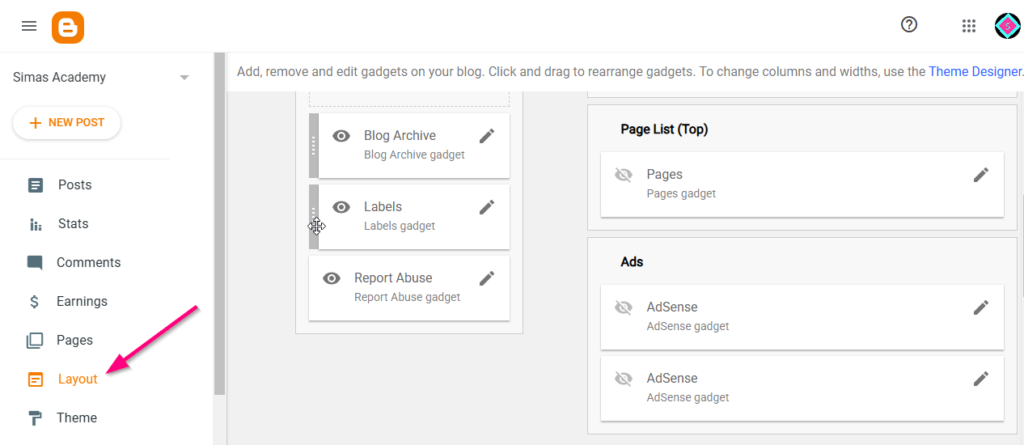The height and width of the screenshot is (445, 1024).
Task: Click the Earnings dollar sign icon
Action: coord(35,301)
